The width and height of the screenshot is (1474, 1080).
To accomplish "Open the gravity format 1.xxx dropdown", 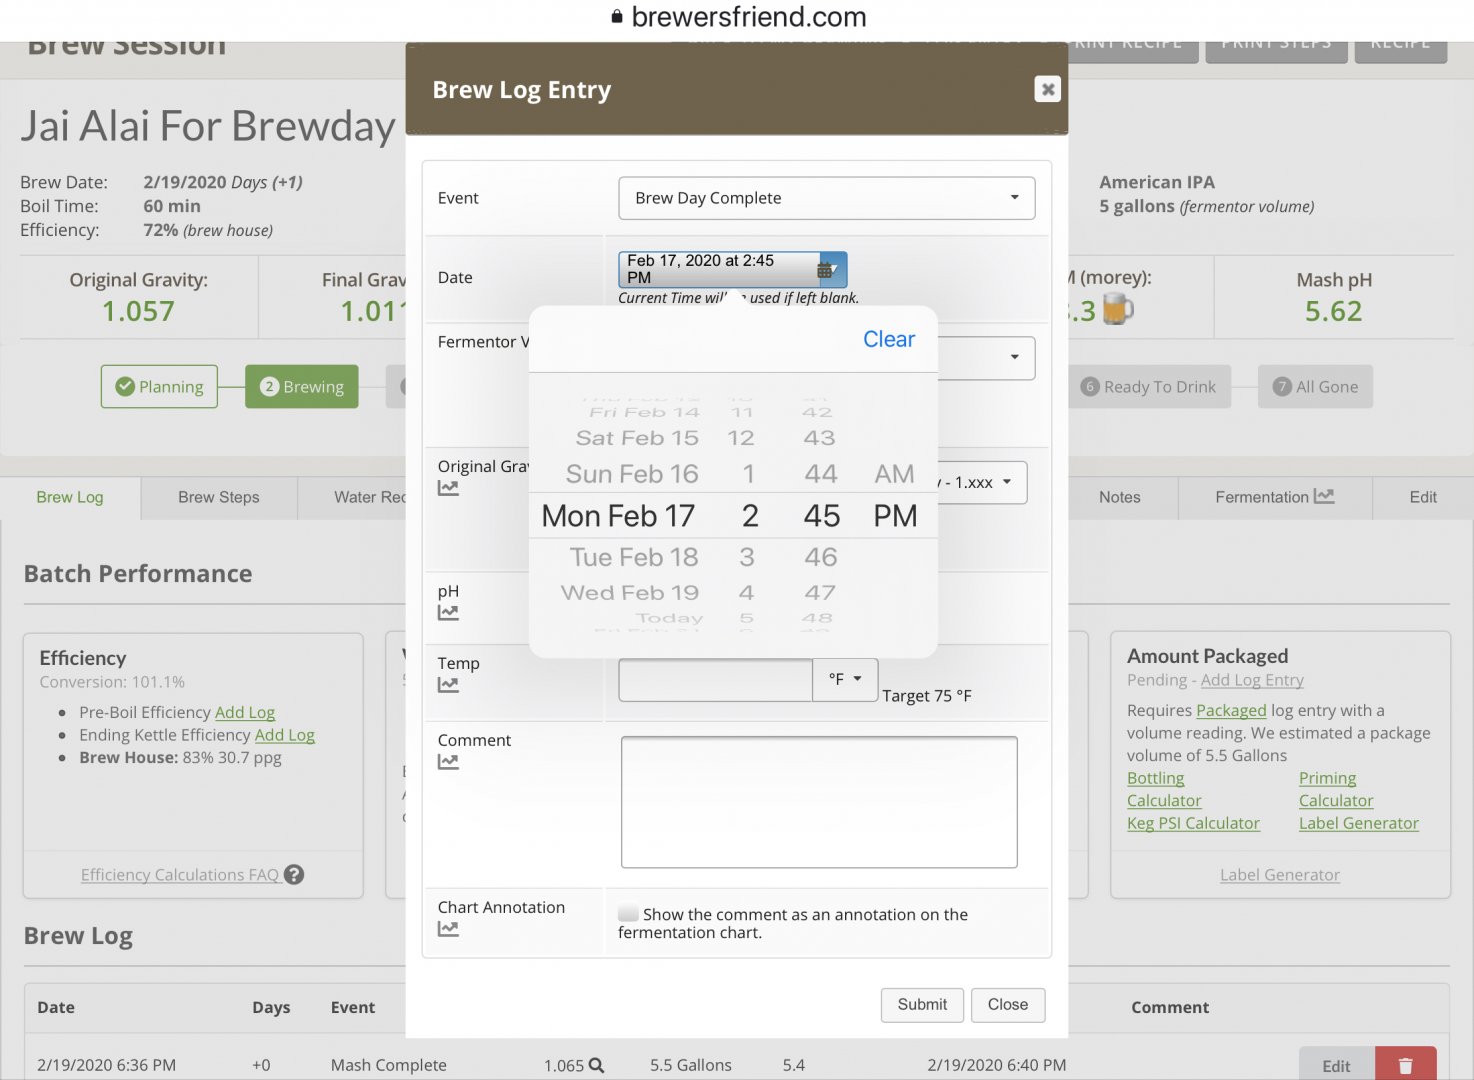I will [x=980, y=482].
